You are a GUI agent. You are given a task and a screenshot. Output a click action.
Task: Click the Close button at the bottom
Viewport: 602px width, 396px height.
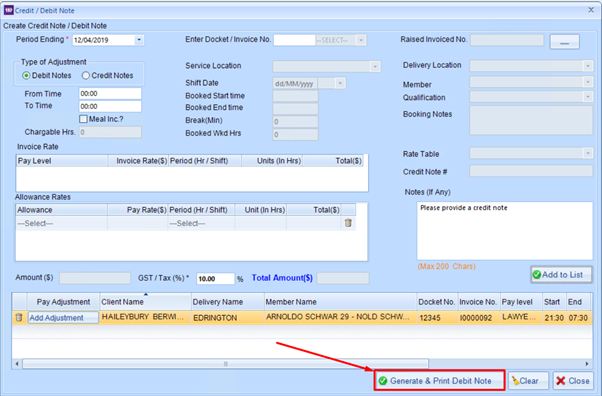(573, 381)
